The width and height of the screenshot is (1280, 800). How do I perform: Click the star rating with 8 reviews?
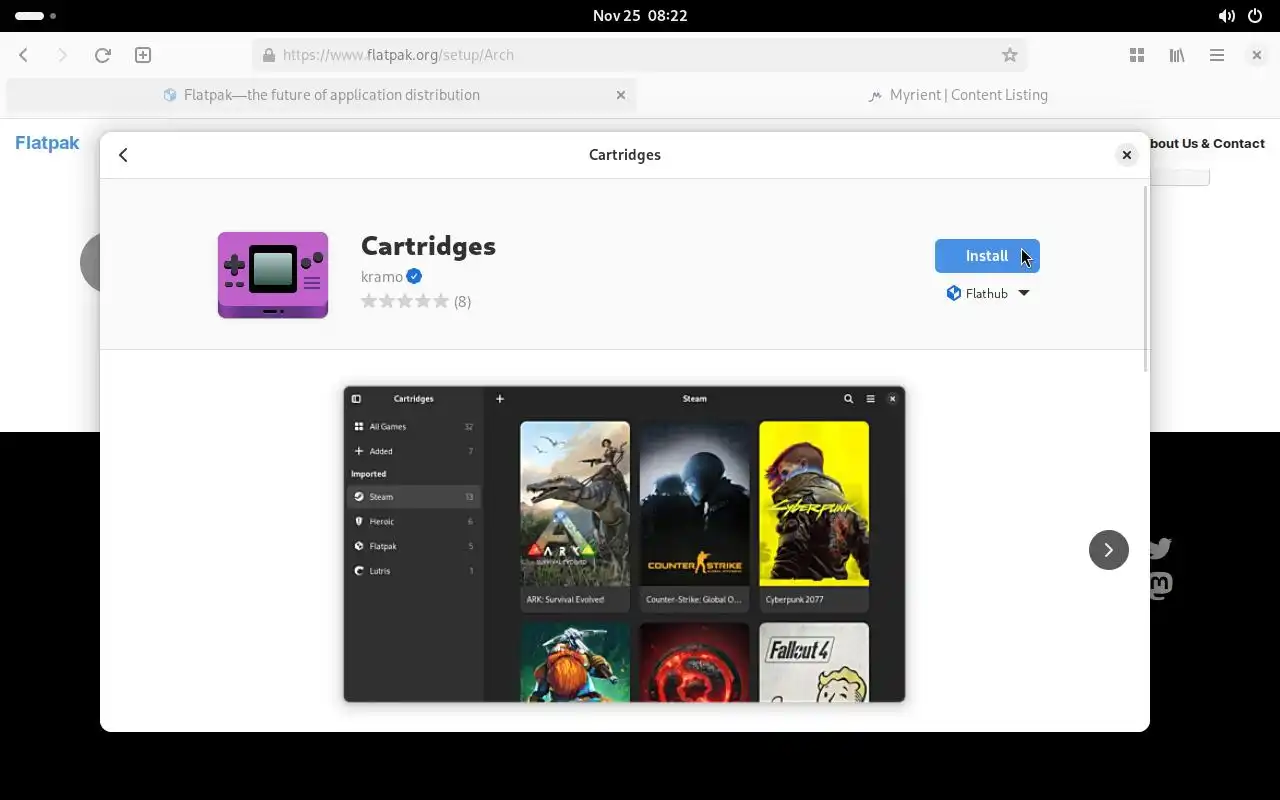(416, 301)
